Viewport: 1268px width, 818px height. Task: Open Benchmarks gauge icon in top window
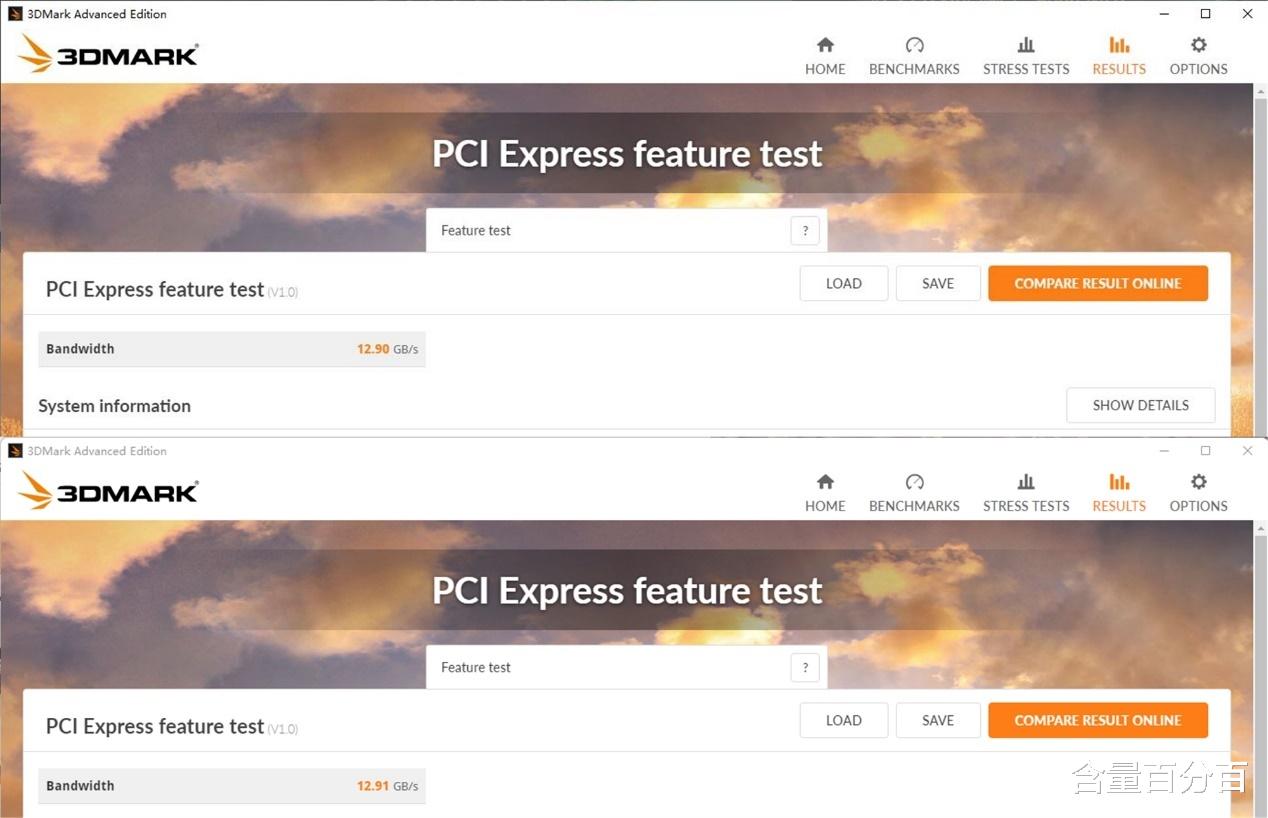[x=914, y=46]
